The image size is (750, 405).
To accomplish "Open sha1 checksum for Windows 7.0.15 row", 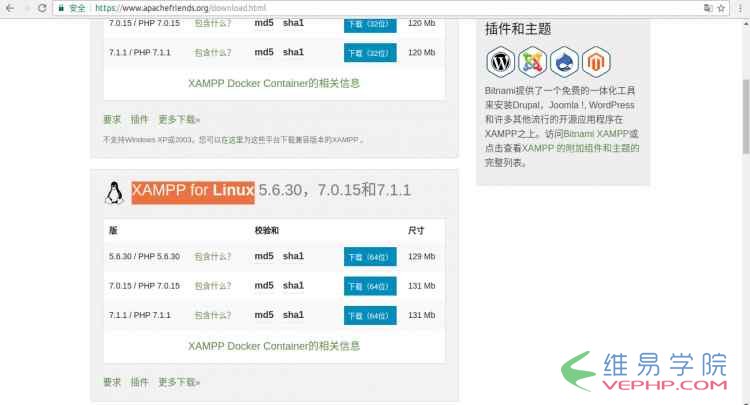I will [293, 23].
